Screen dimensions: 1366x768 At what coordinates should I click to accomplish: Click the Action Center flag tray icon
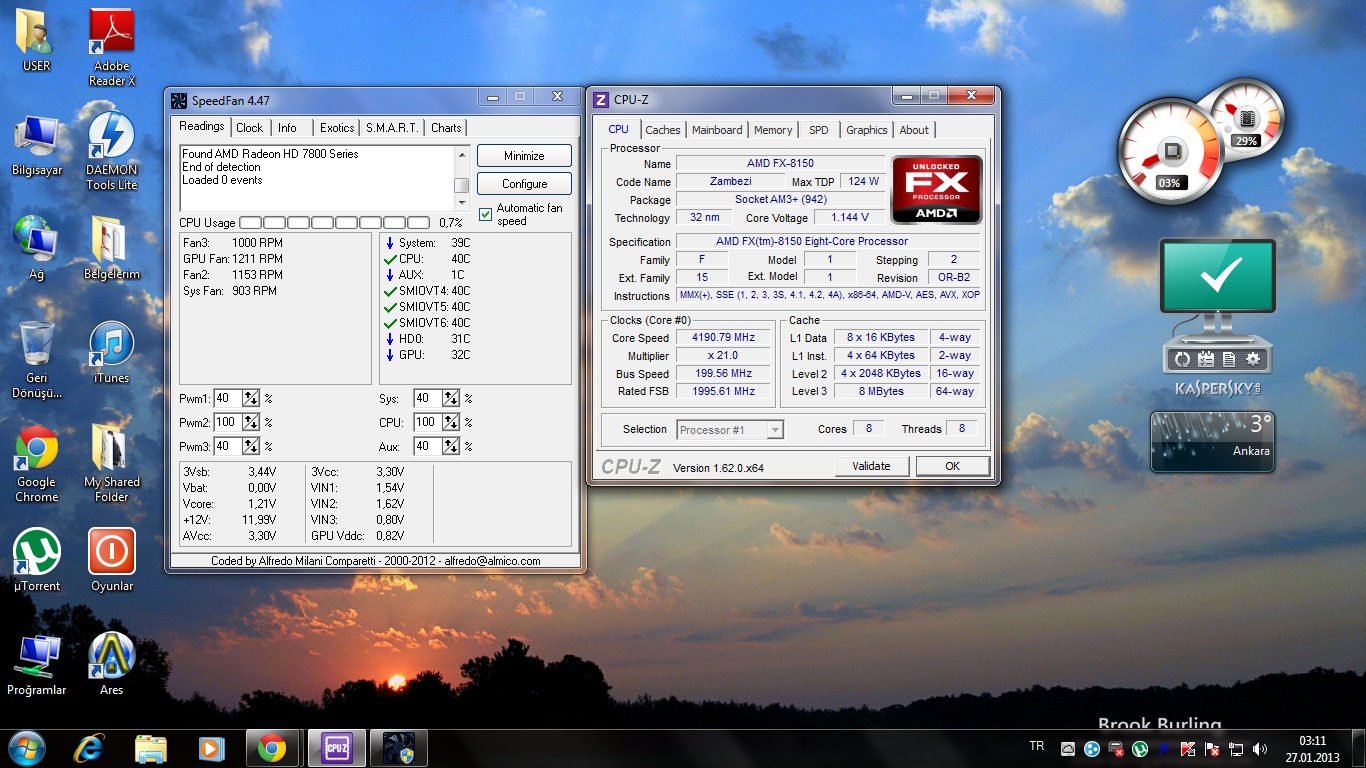coord(1212,749)
